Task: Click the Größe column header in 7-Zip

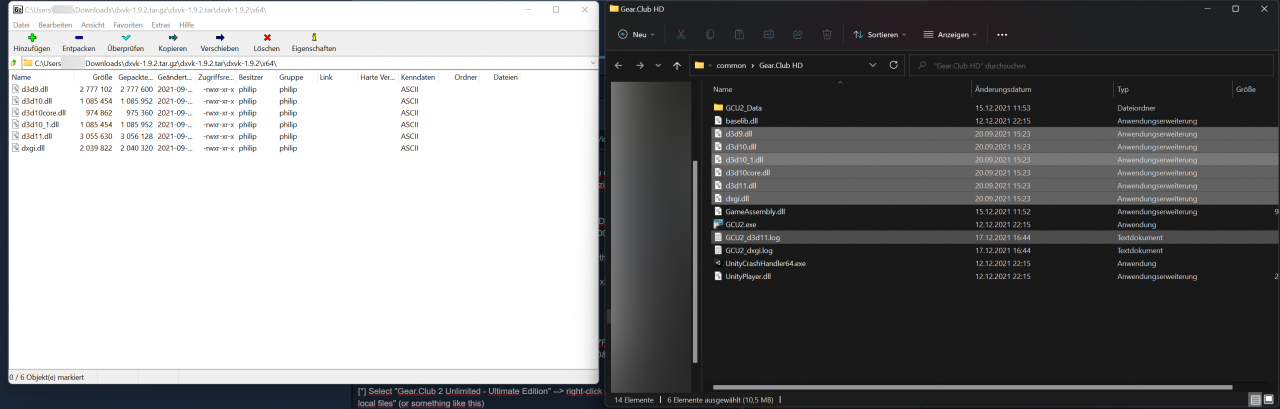Action: (102, 77)
